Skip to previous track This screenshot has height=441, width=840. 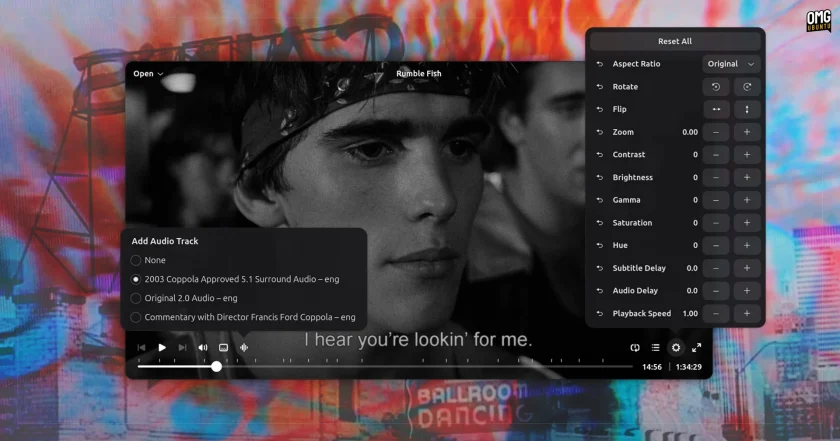[141, 348]
